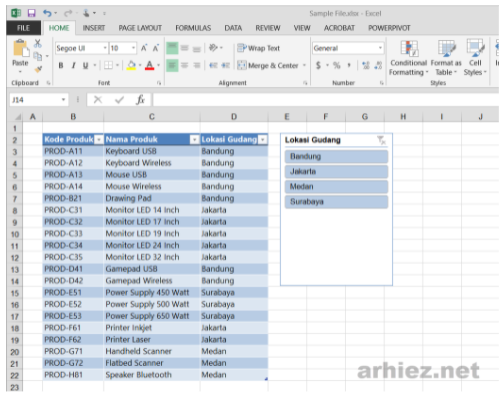Switch to the DATA tab

point(233,28)
